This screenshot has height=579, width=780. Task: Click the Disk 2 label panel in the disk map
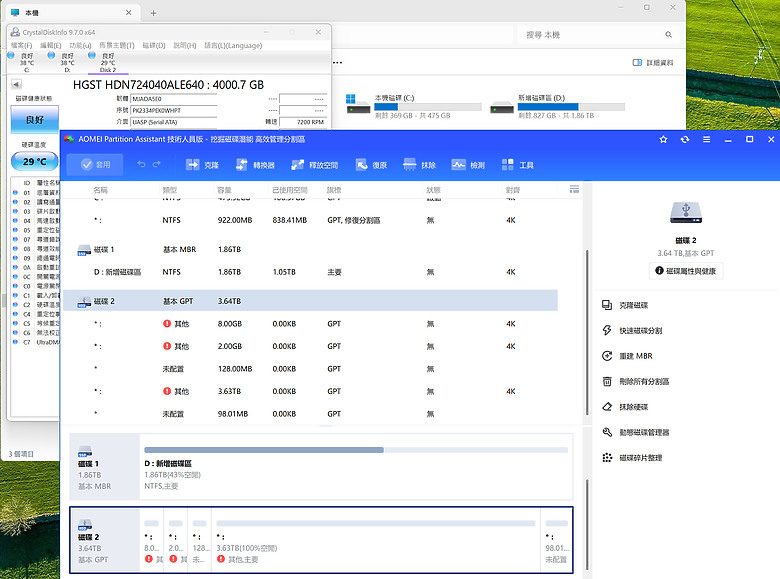pyautogui.click(x=104, y=540)
